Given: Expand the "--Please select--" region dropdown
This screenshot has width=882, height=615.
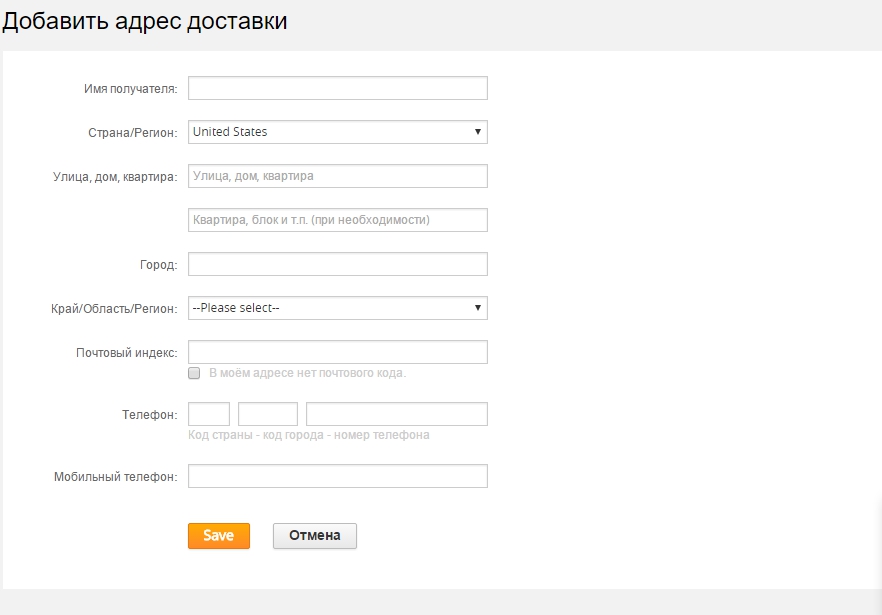Looking at the screenshot, I should coord(337,308).
